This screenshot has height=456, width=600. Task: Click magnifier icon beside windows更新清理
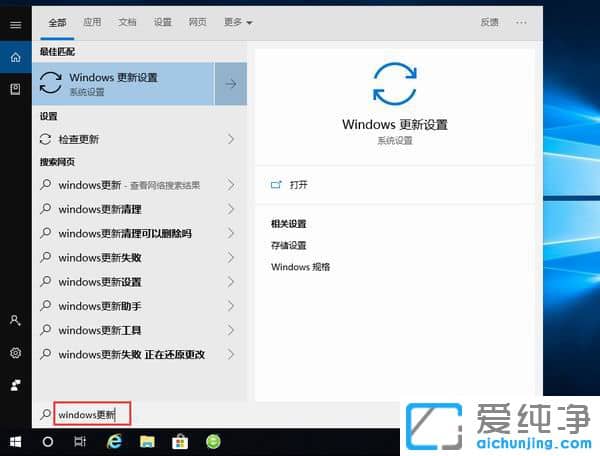point(46,209)
